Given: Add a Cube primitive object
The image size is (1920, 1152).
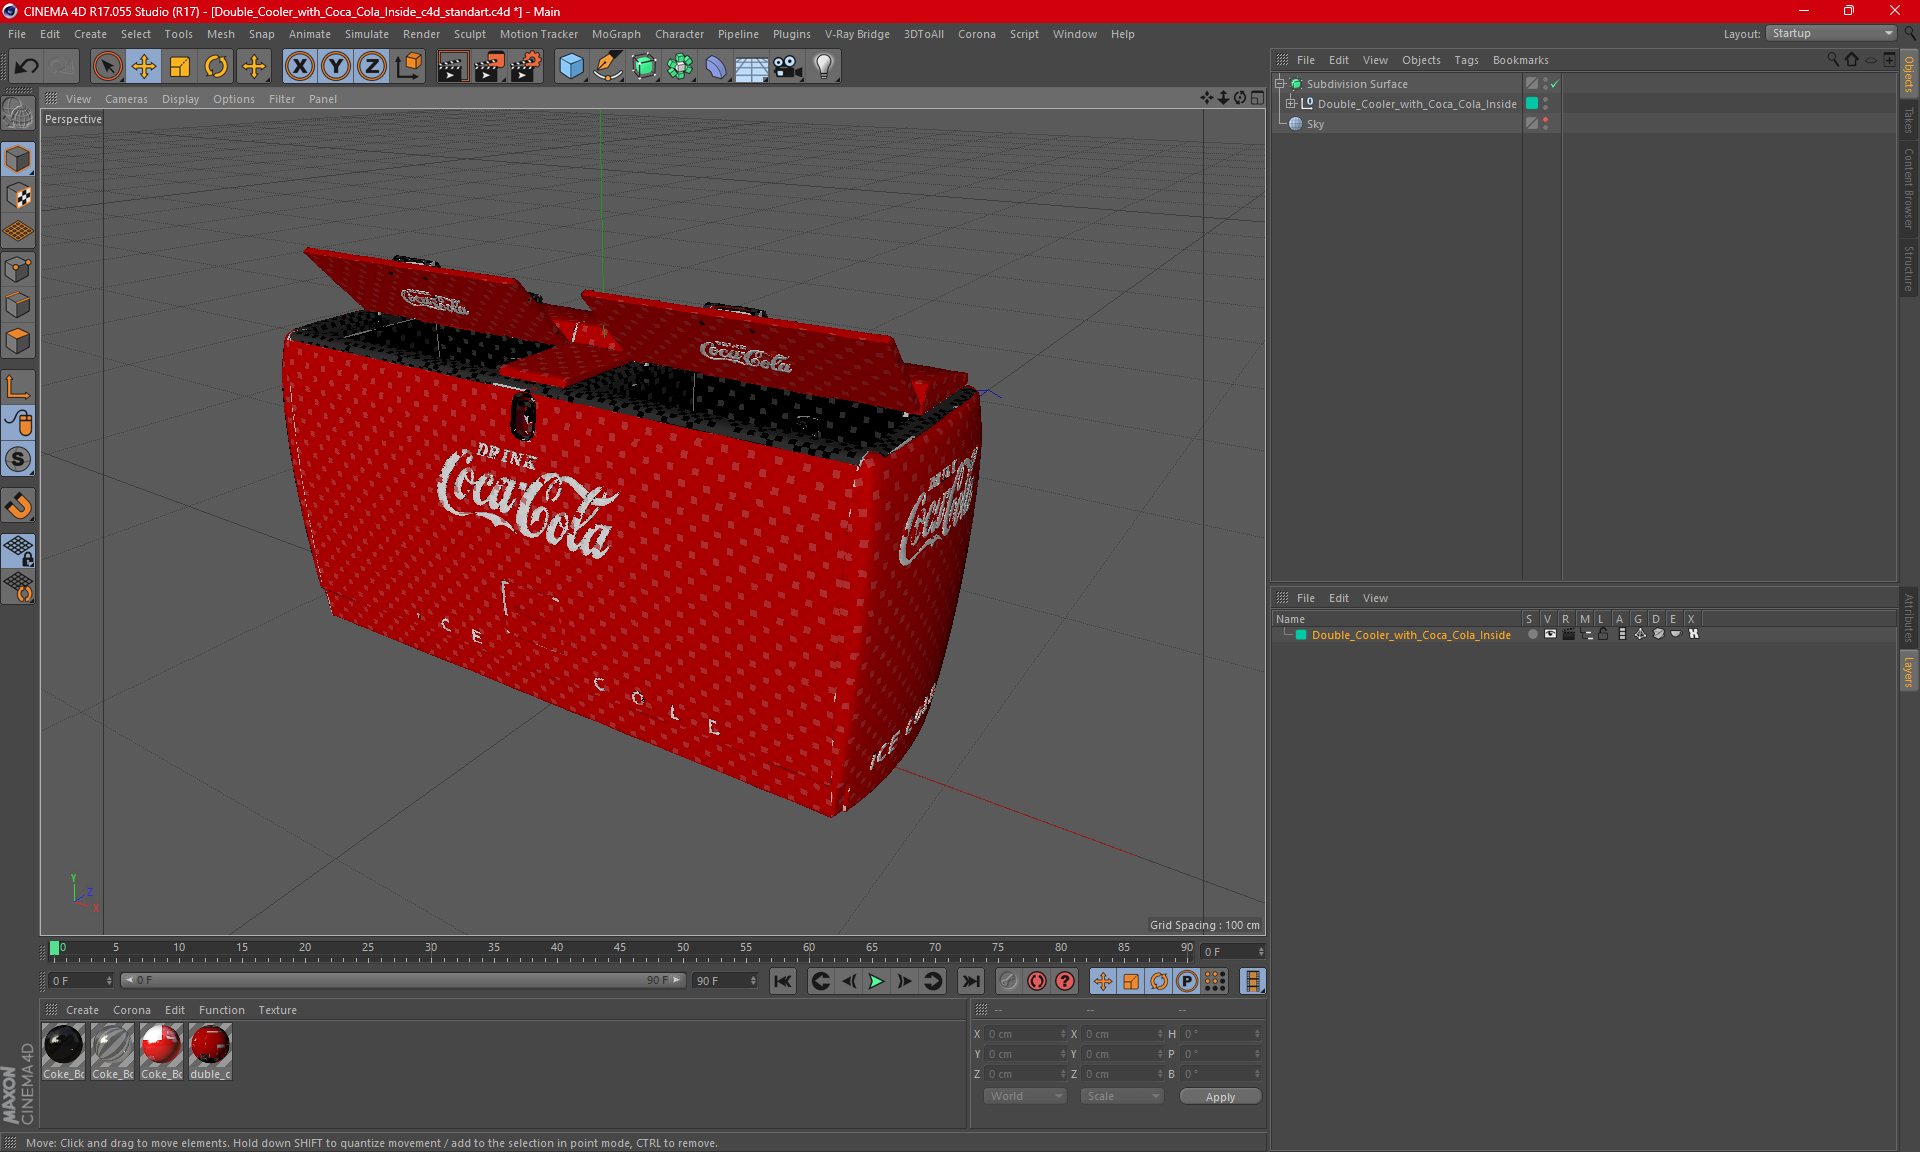Looking at the screenshot, I should coord(571,67).
